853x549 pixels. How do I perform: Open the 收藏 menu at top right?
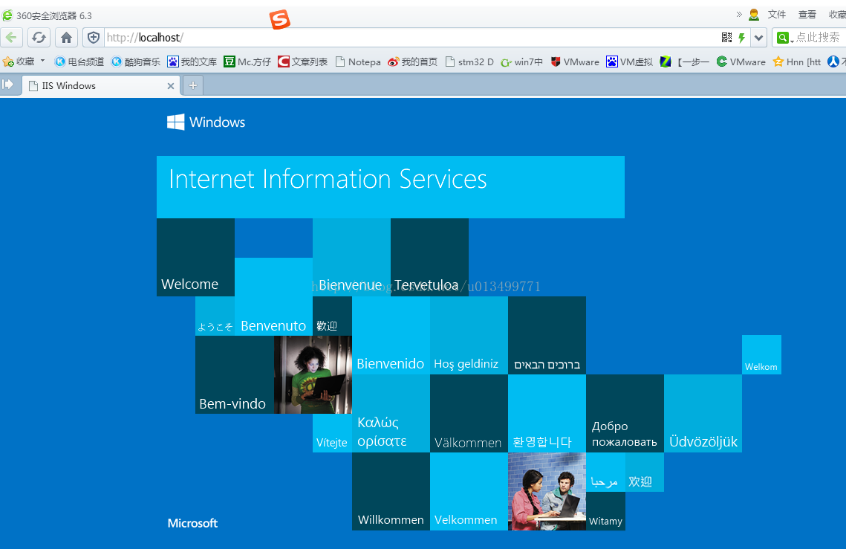[837, 15]
